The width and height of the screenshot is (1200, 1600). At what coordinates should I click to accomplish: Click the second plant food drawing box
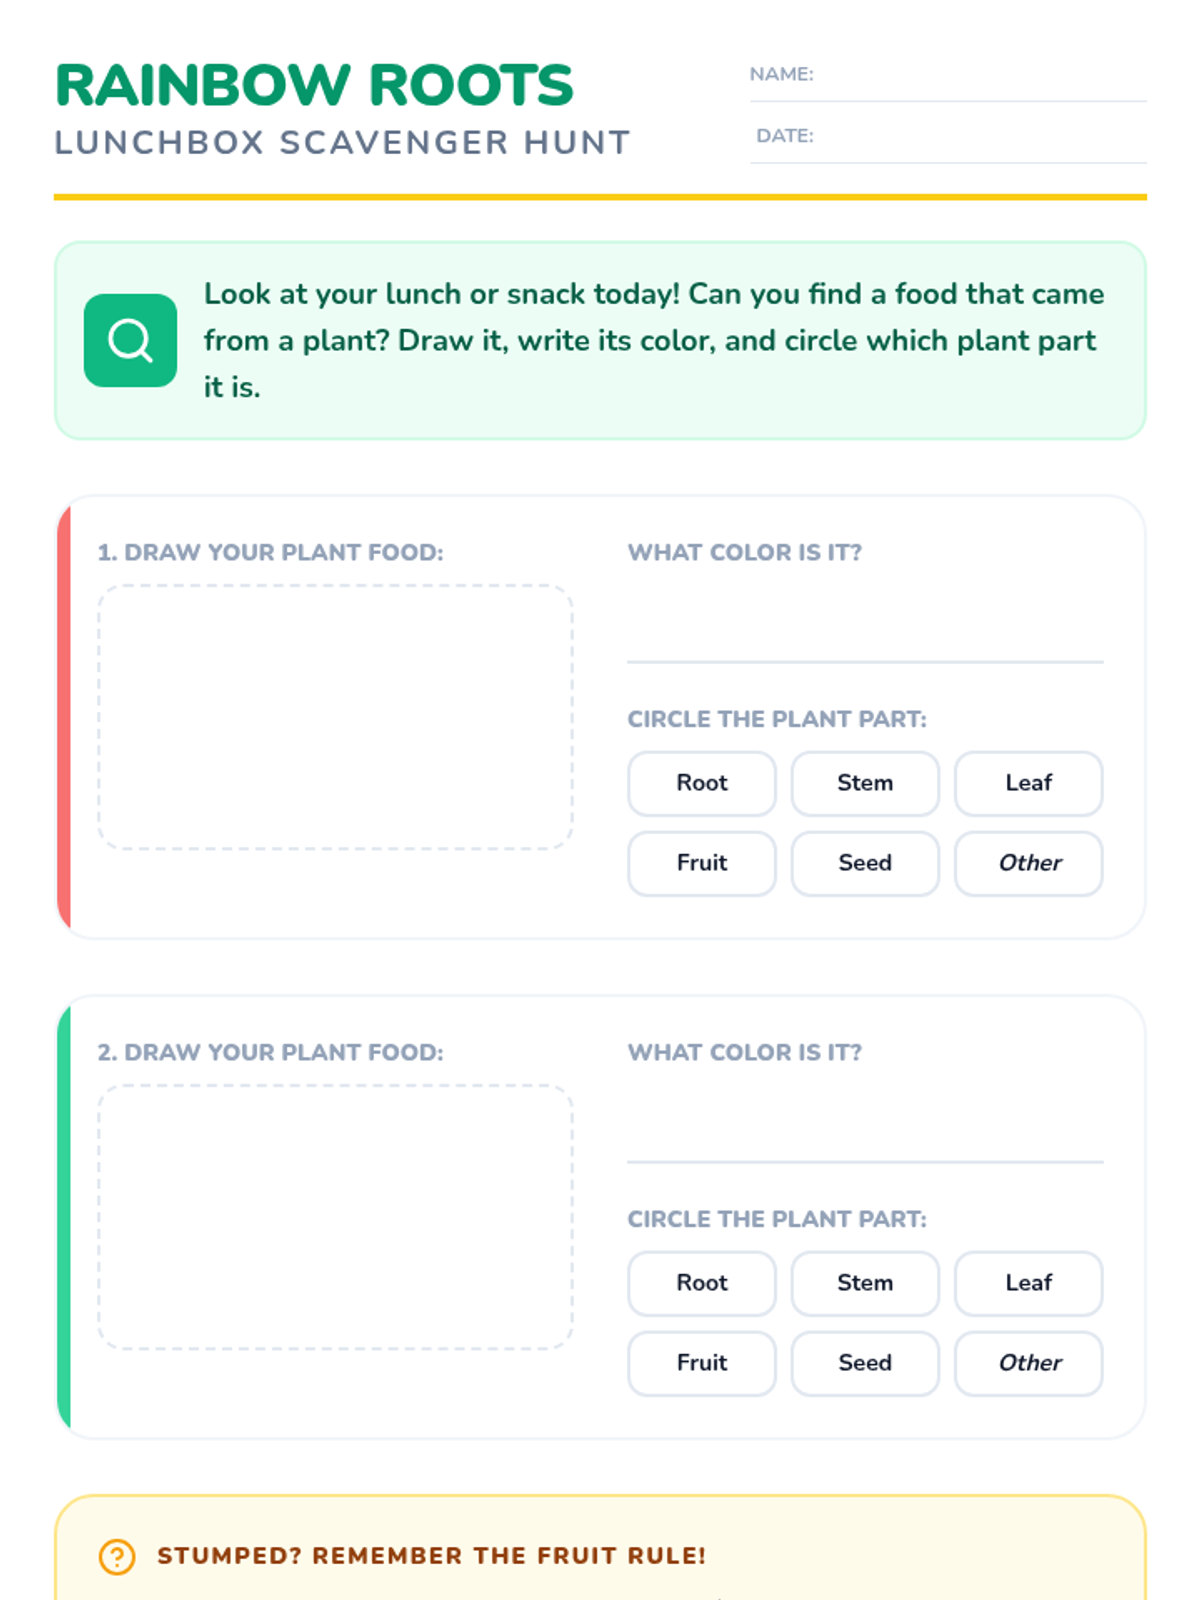(x=335, y=1217)
